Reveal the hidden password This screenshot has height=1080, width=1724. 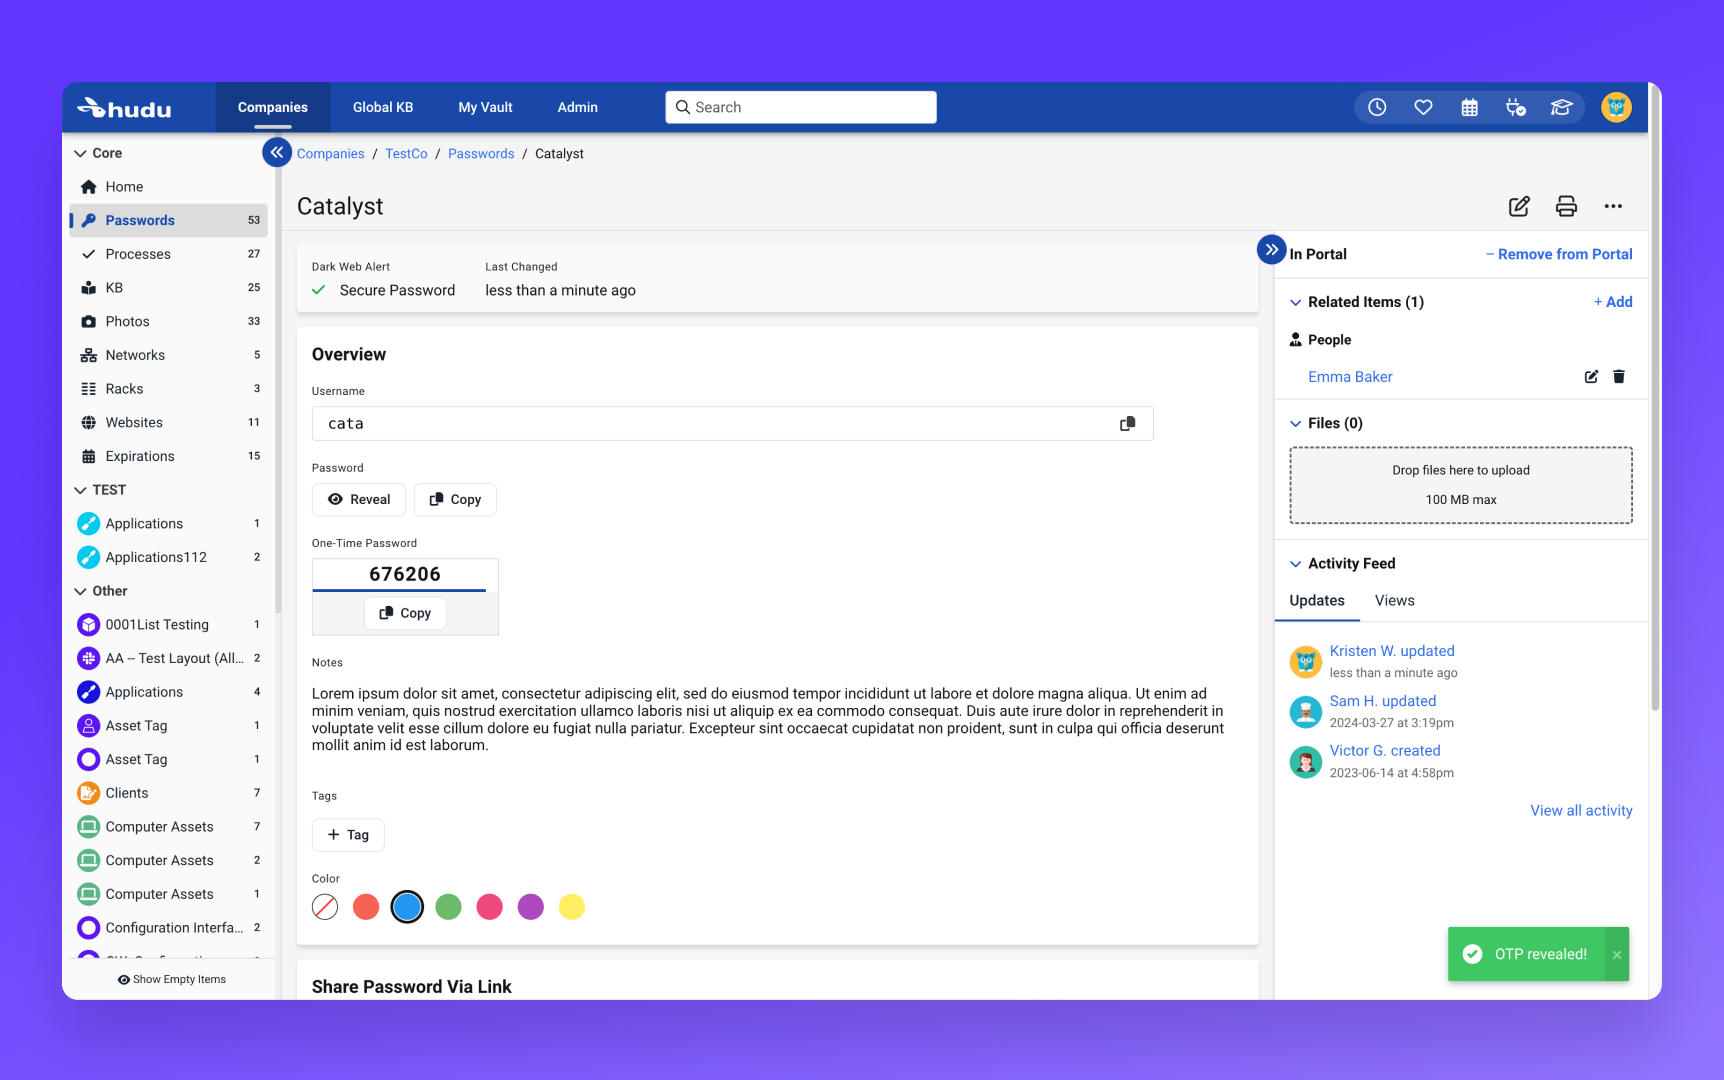pos(359,500)
